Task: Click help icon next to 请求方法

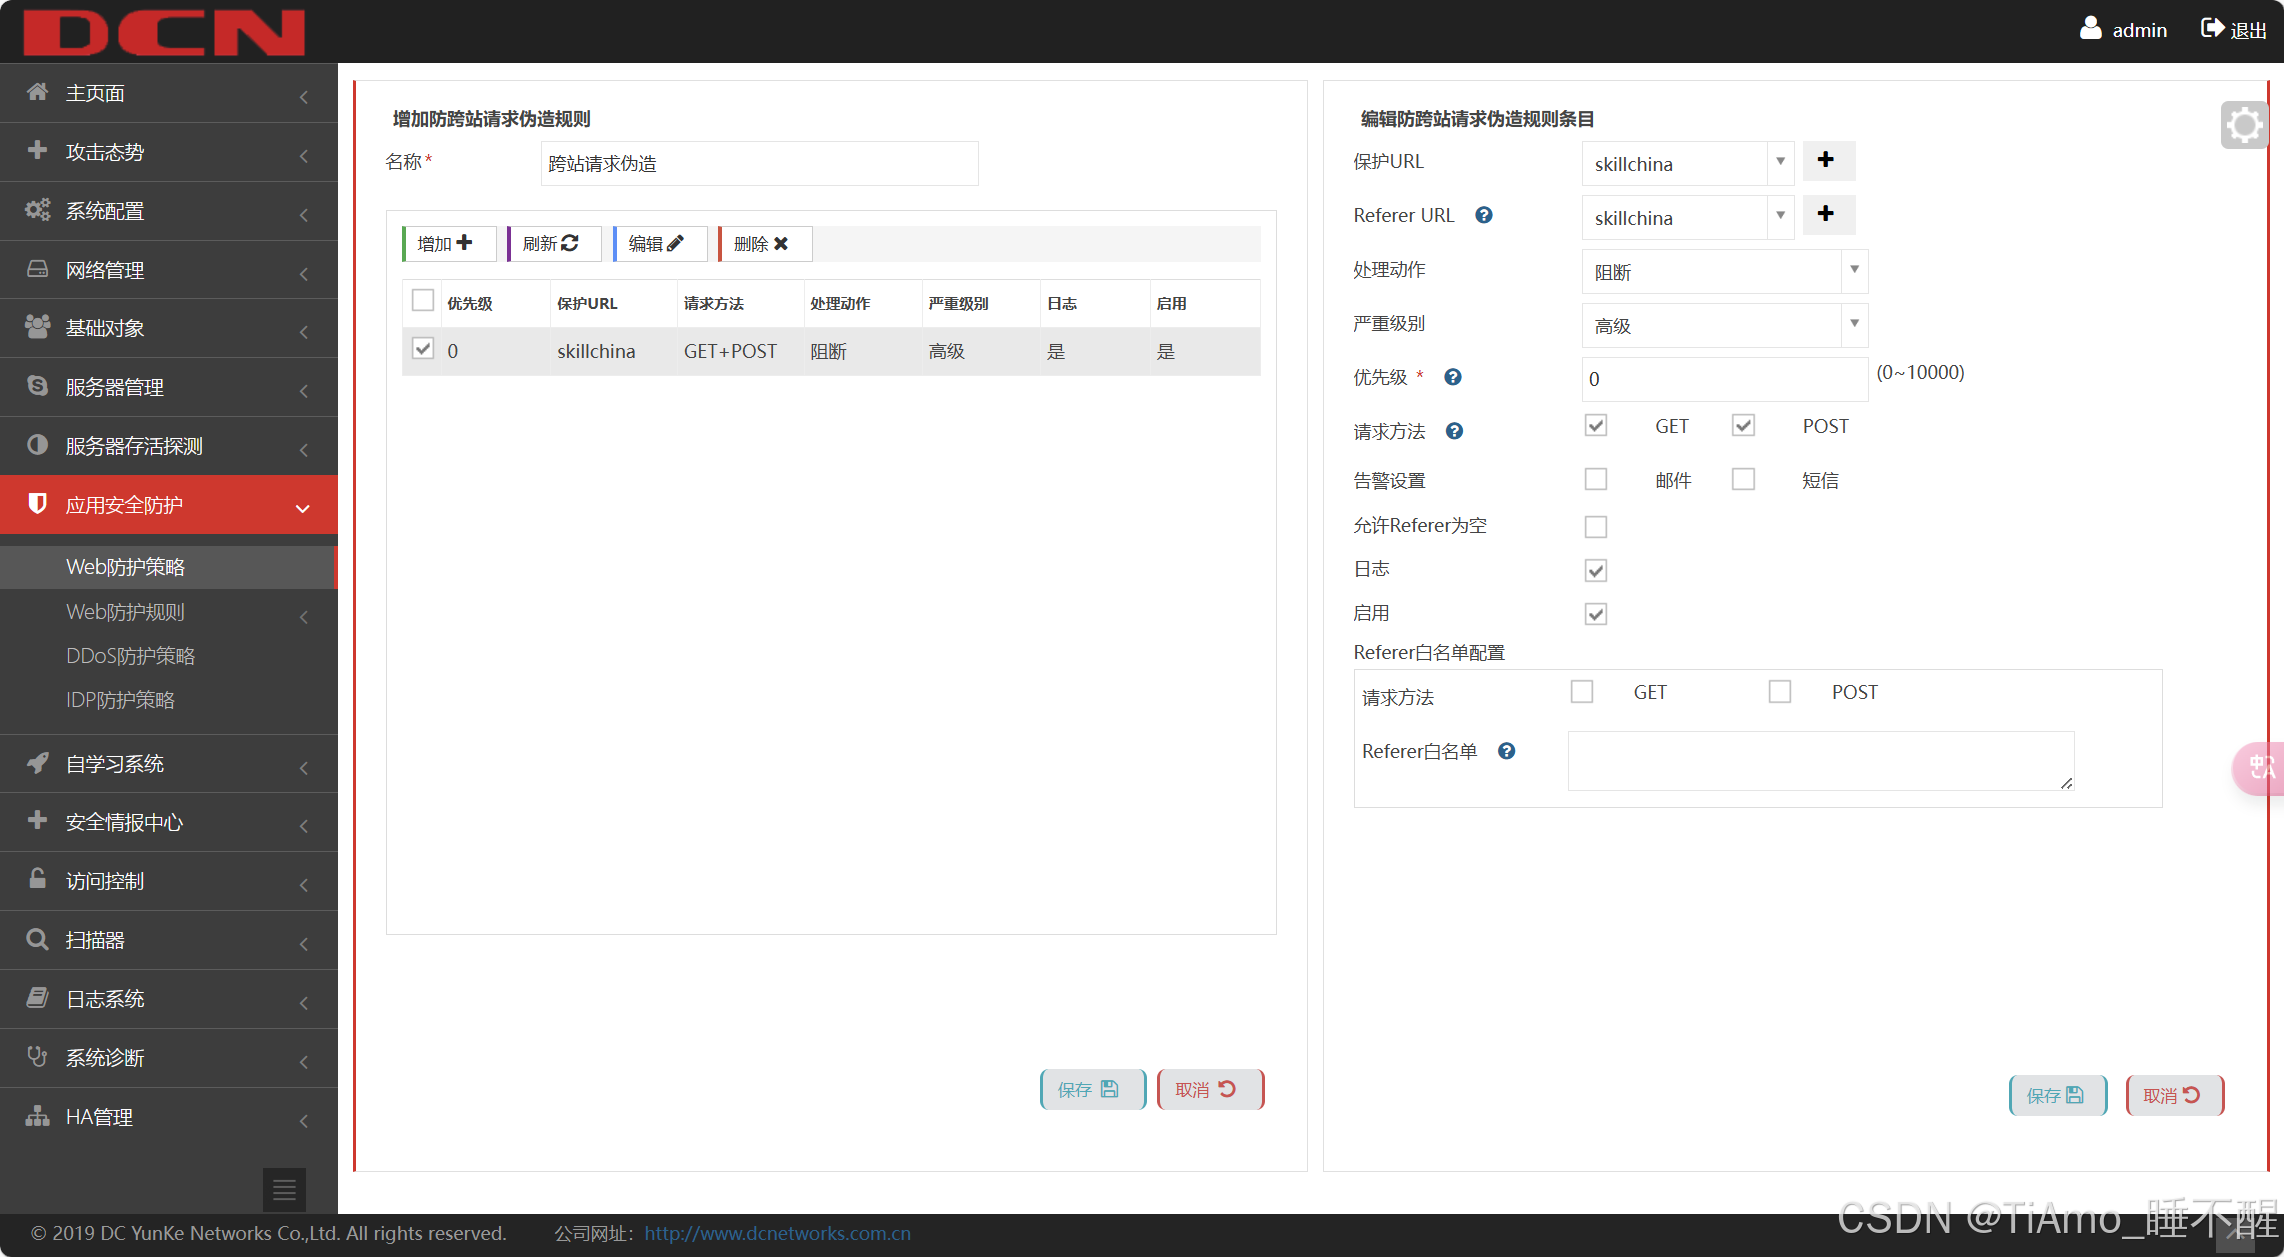Action: click(x=1454, y=431)
